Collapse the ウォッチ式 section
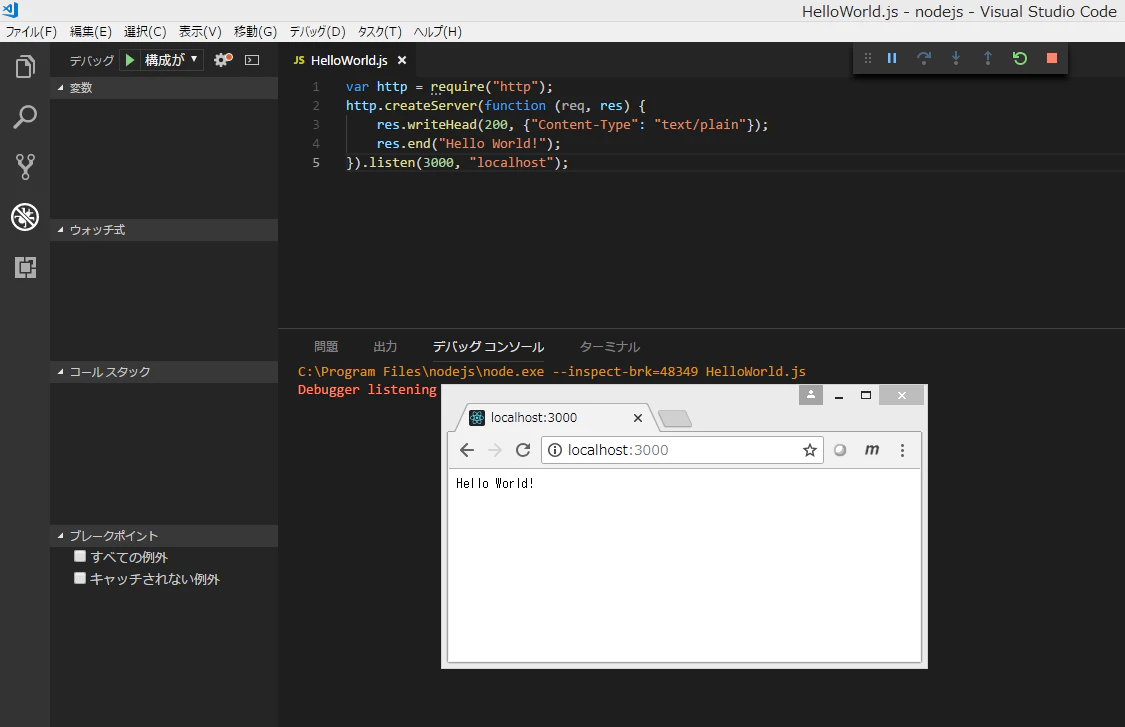 (164, 230)
